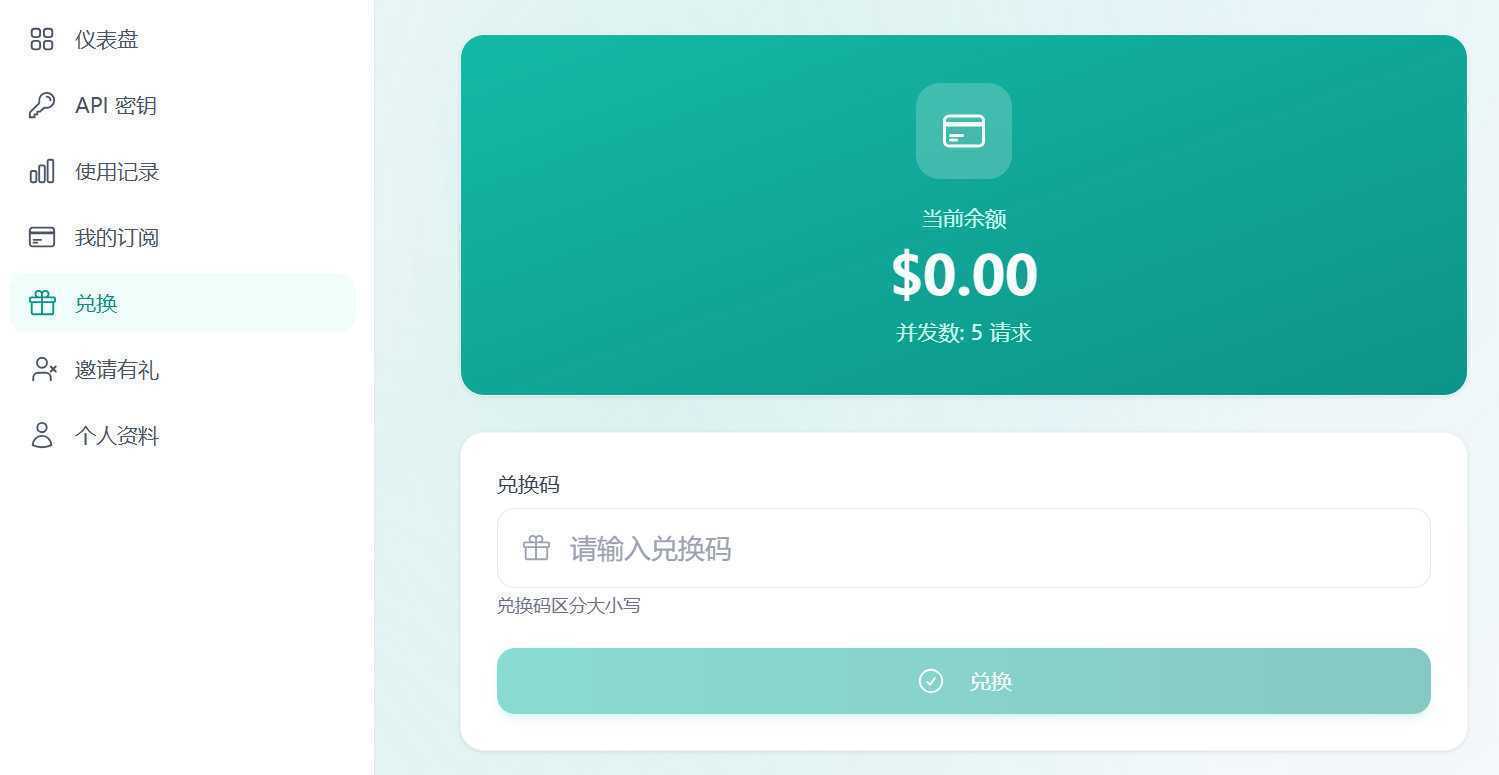This screenshot has width=1499, height=775.
Task: Click the 兑换码区分大小写 hint text
Action: (x=569, y=605)
